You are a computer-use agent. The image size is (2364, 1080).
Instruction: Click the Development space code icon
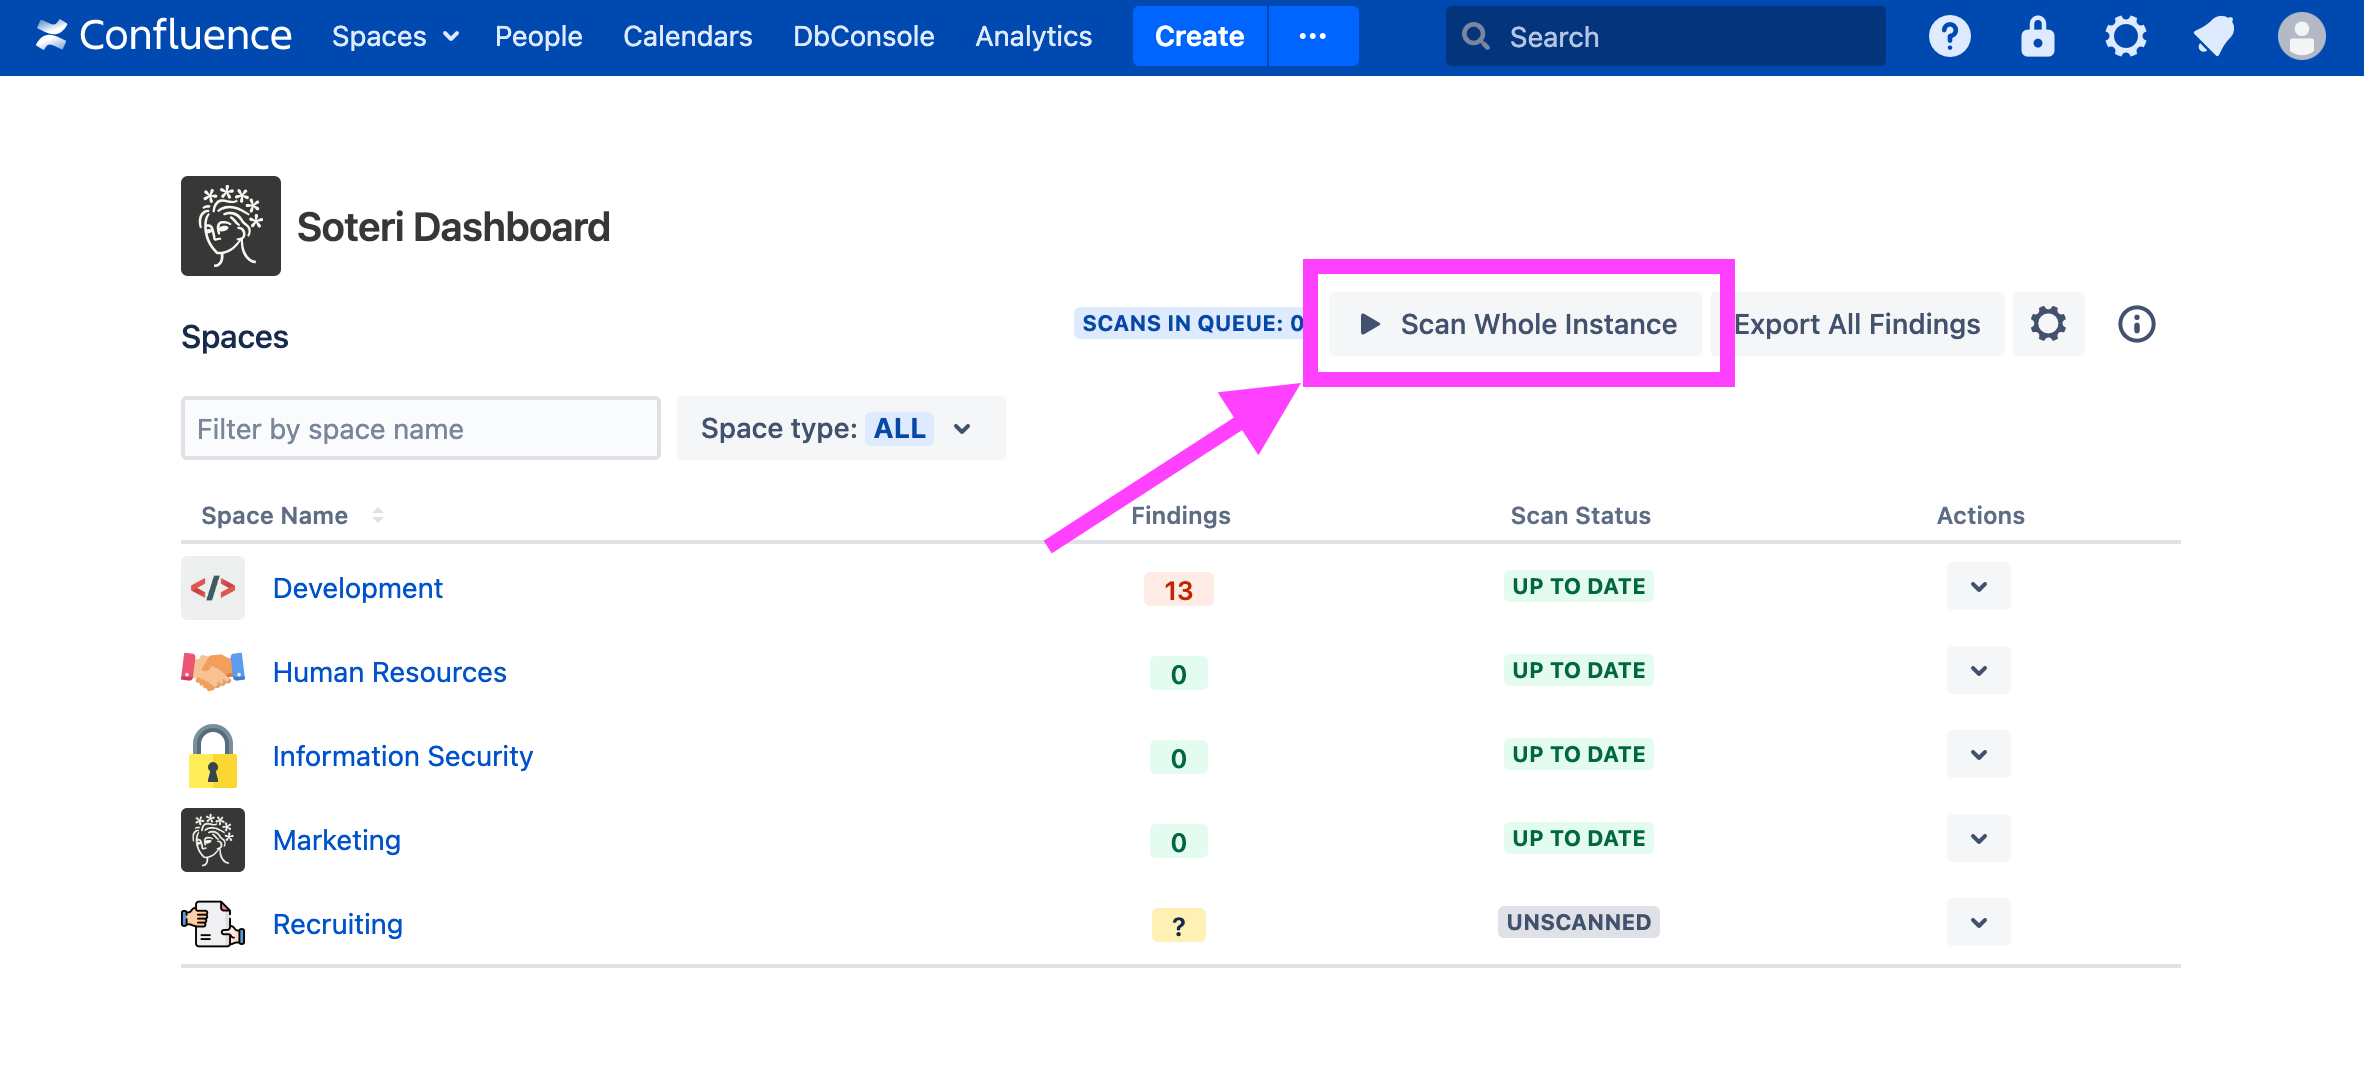coord(213,588)
